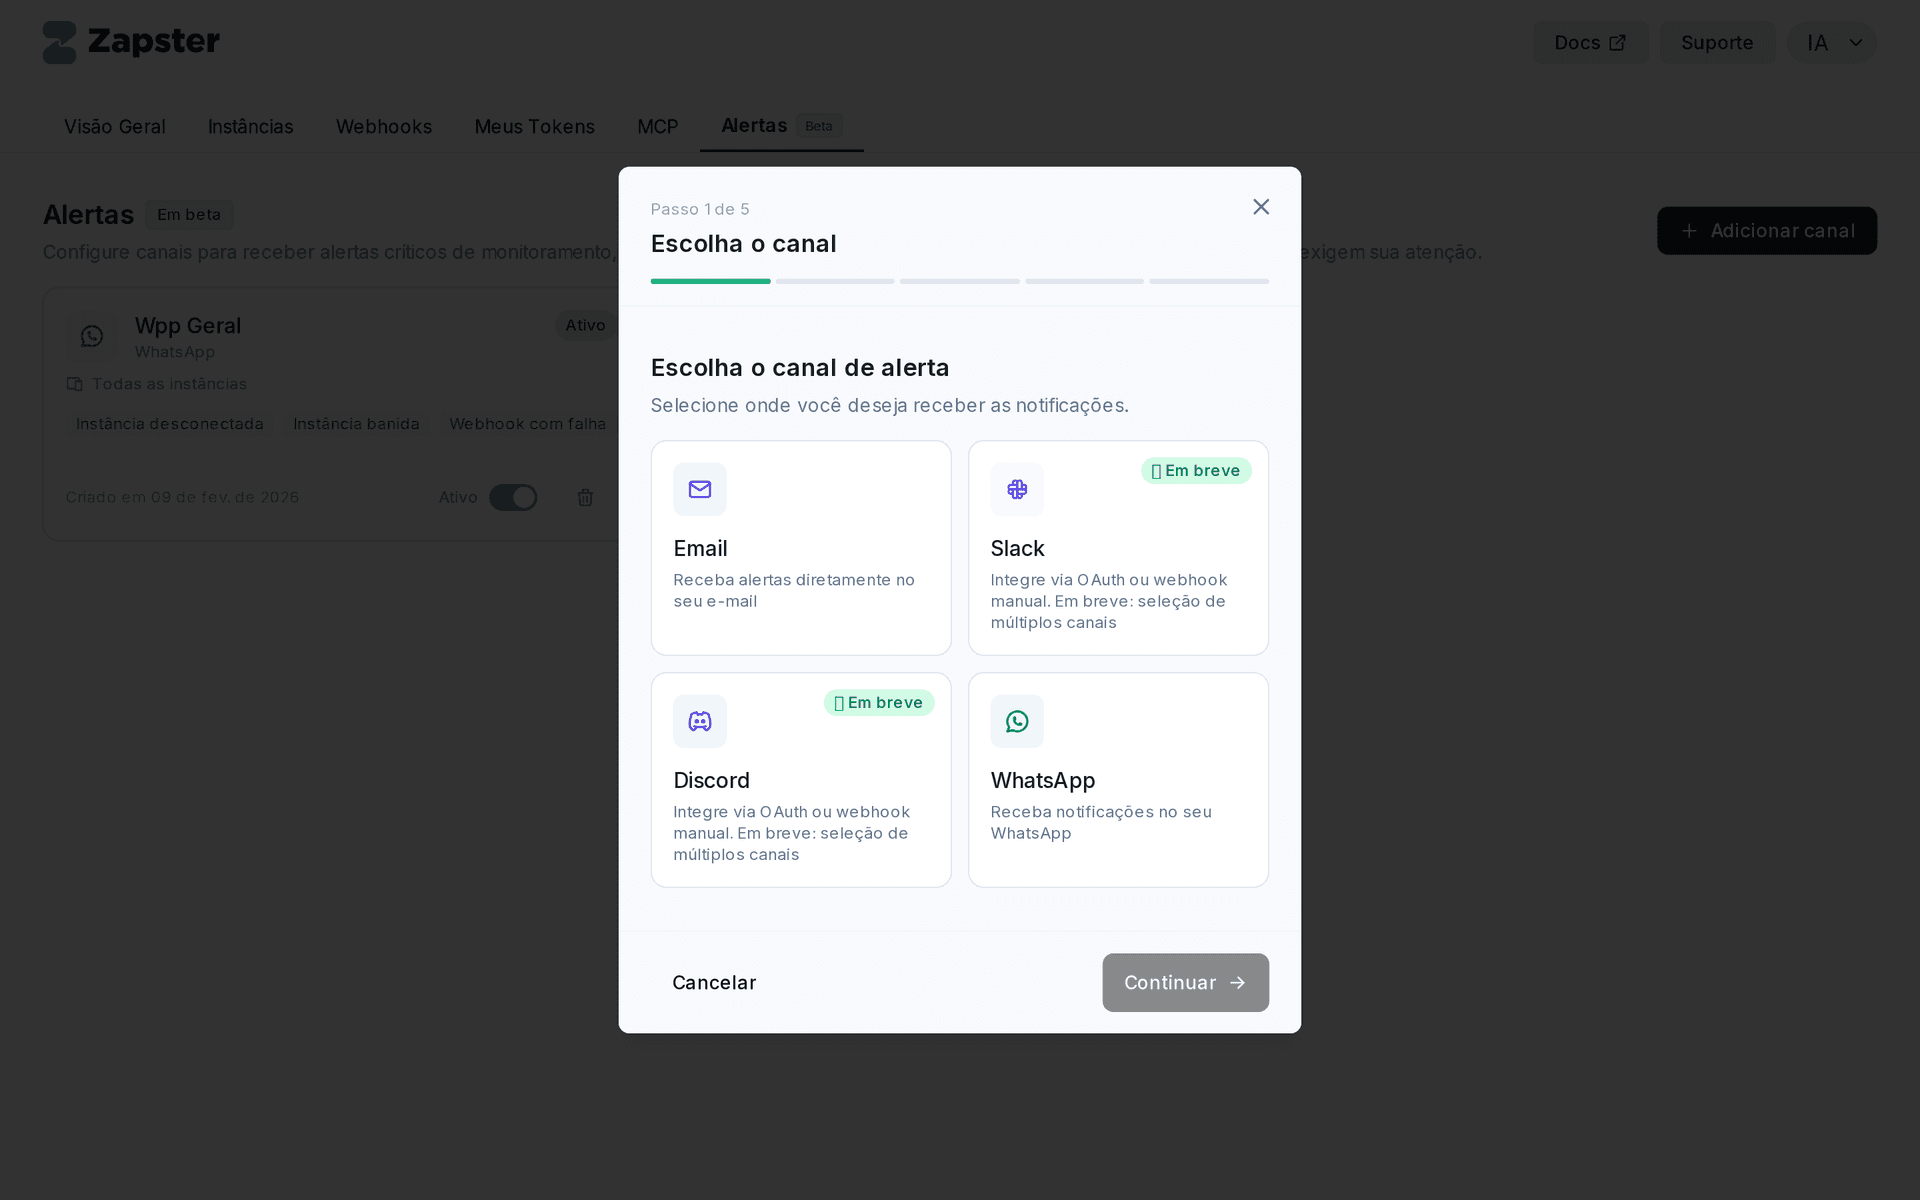Click the Adicionar canal button
Screen dimensions: 1920x1200
pos(1766,230)
